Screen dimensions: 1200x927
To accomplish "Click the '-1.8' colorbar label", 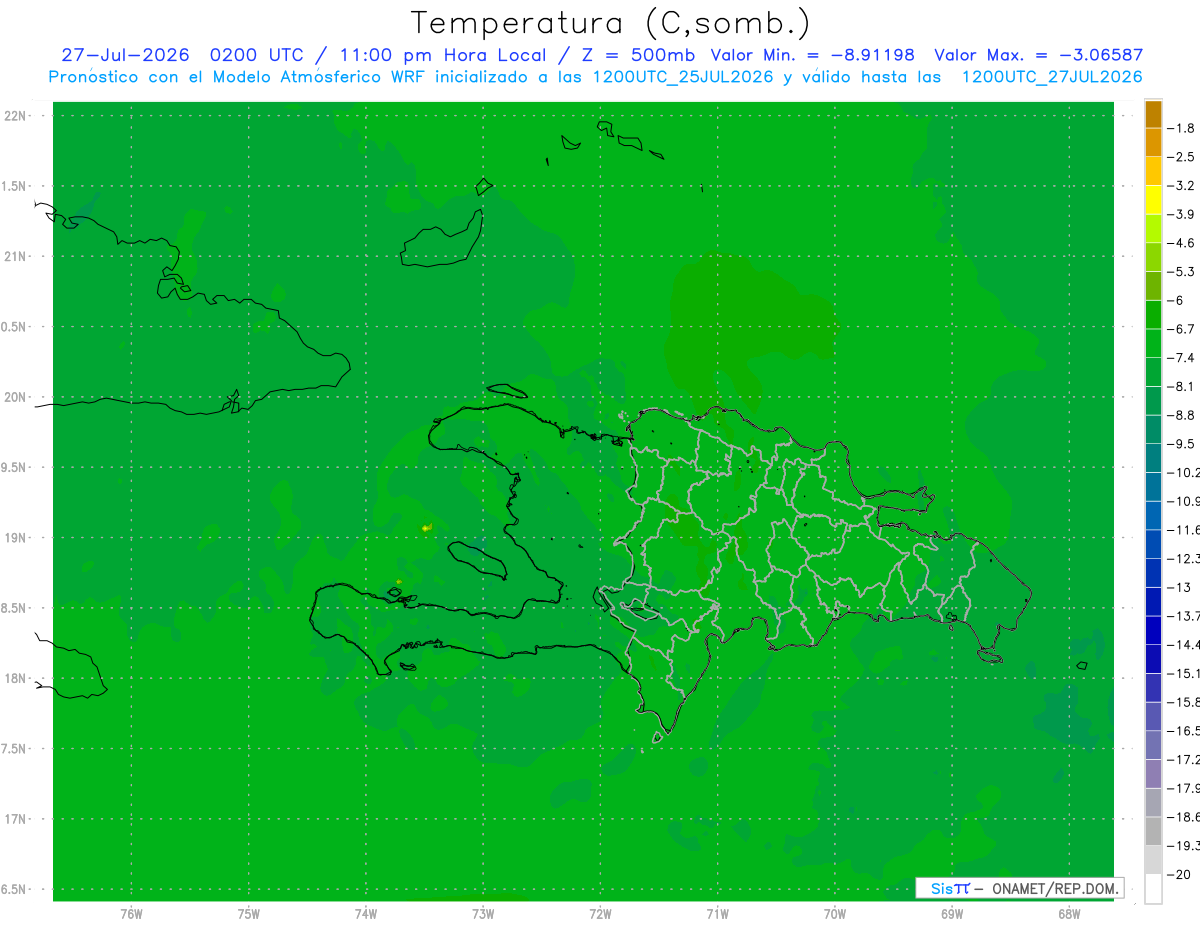I will [x=1181, y=128].
